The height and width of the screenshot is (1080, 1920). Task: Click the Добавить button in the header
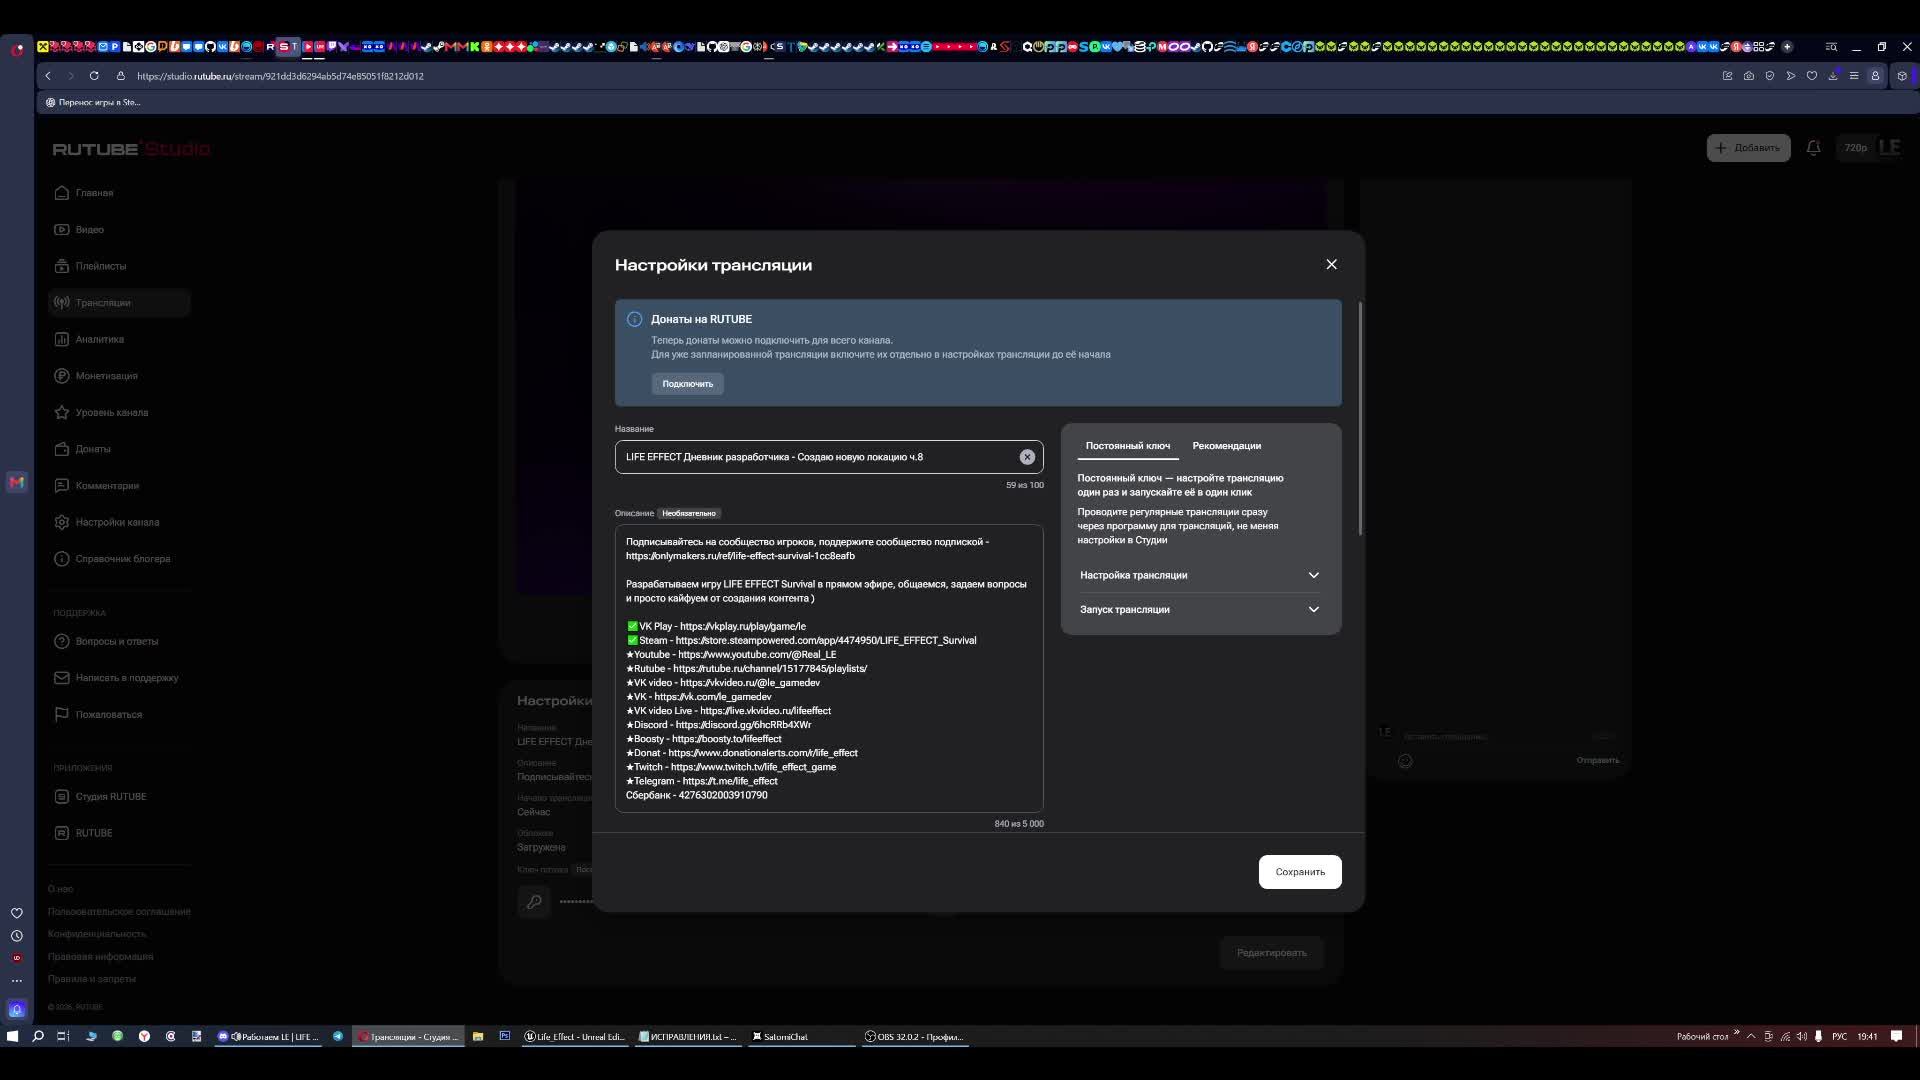pyautogui.click(x=1748, y=148)
